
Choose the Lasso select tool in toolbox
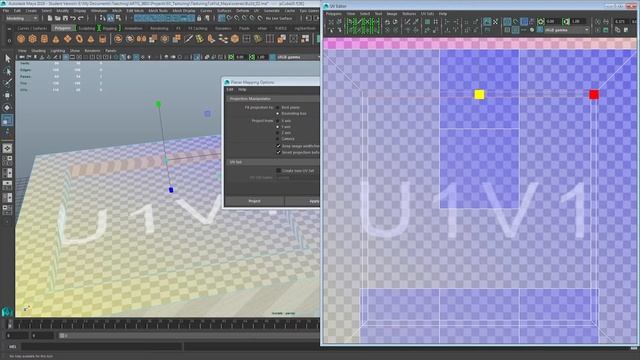7,71
